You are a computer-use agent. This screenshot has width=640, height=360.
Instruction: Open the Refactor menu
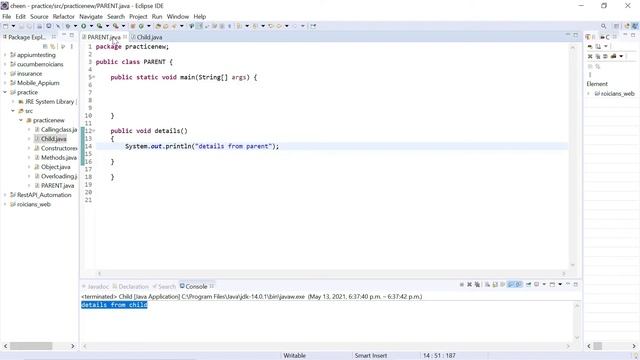click(x=64, y=17)
